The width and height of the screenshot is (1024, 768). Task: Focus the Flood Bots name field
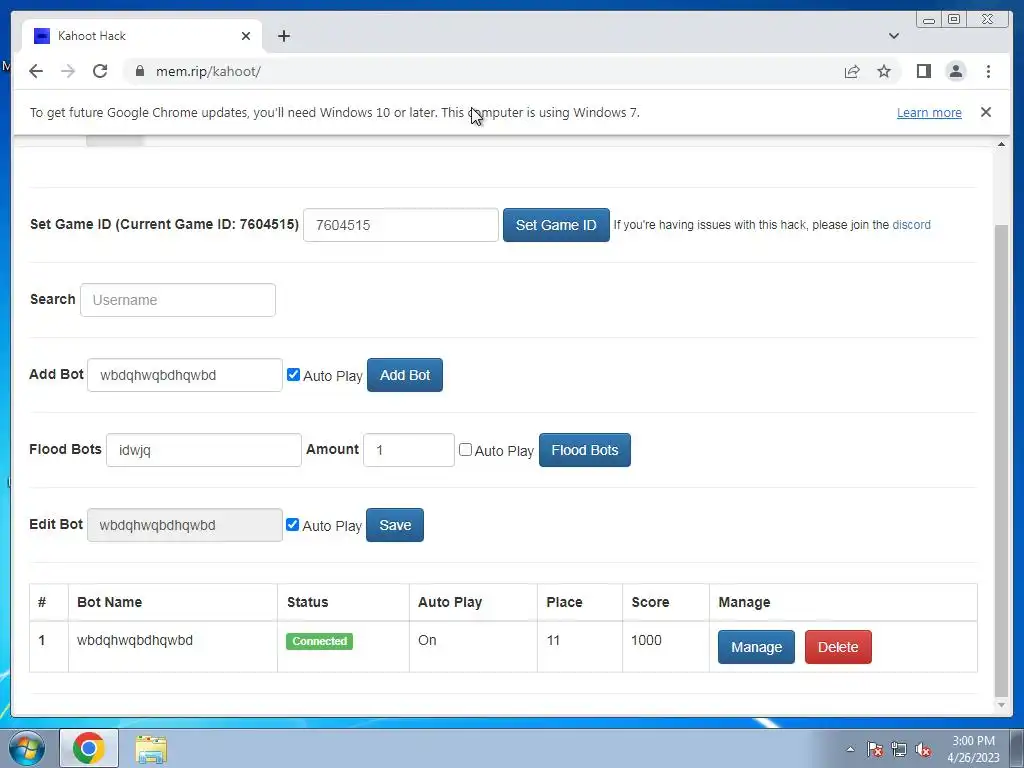[204, 450]
